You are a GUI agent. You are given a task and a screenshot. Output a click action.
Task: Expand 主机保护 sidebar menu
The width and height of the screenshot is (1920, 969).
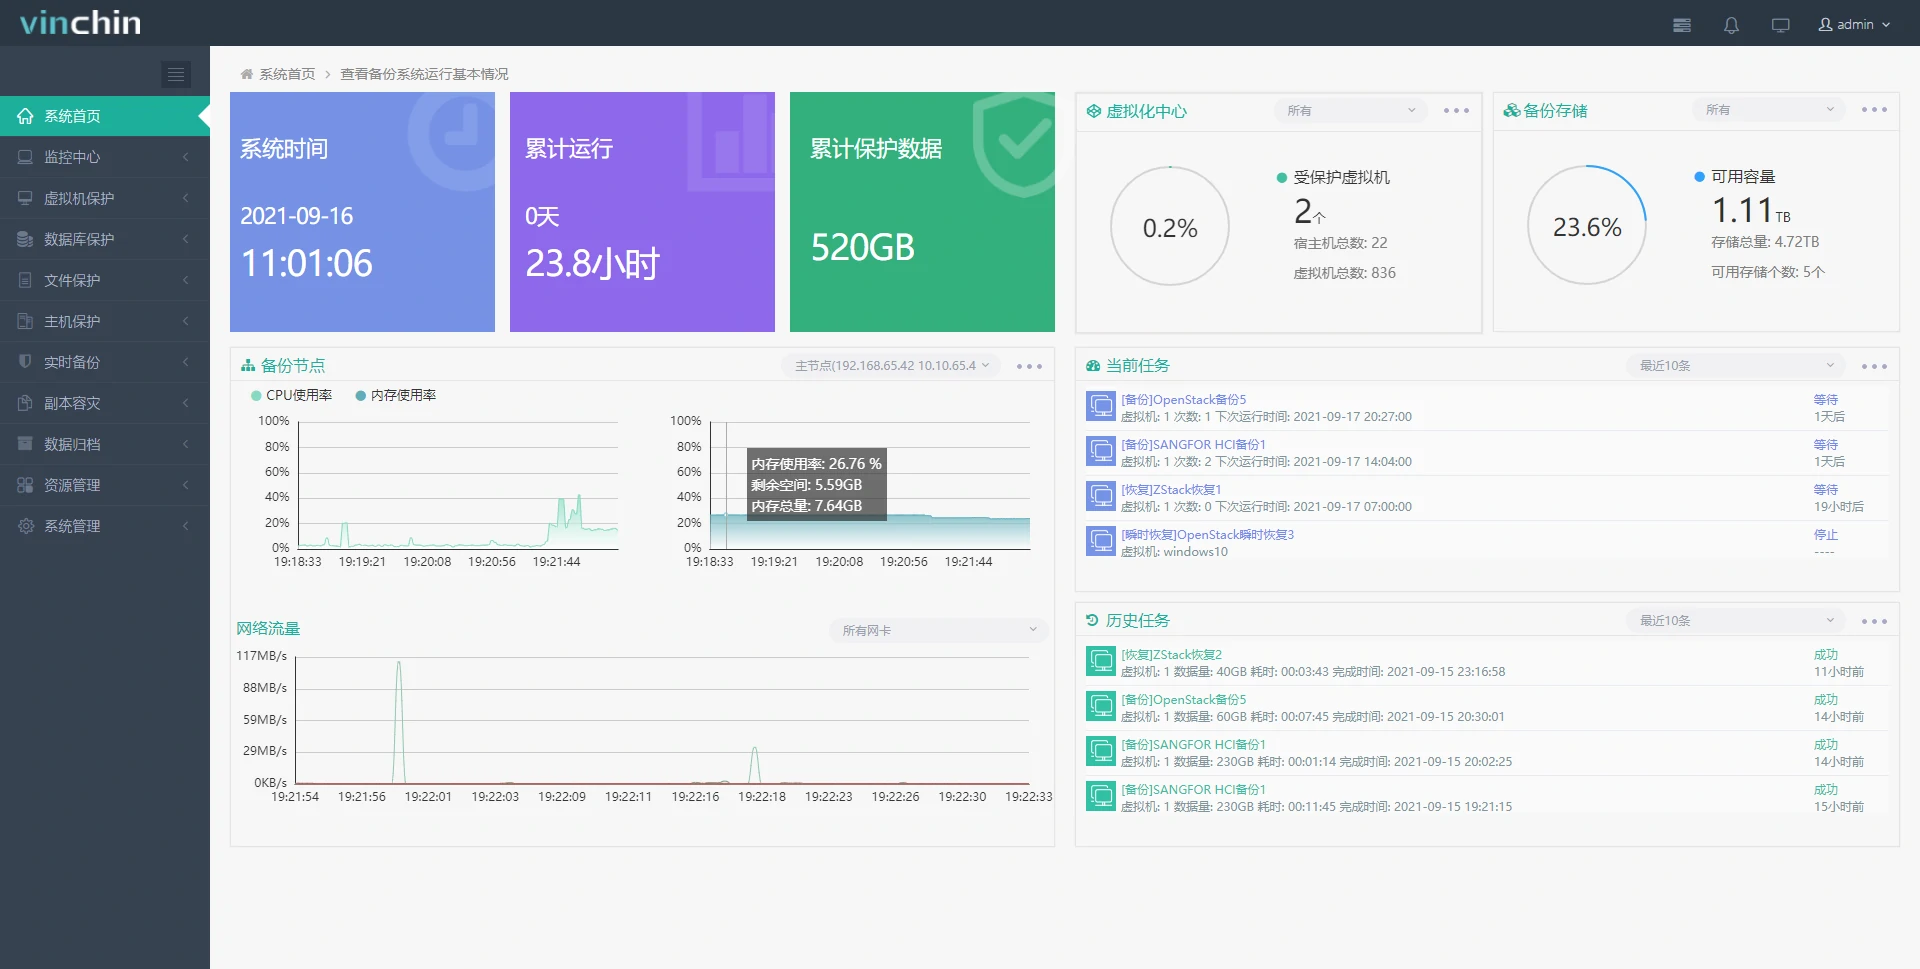point(105,321)
